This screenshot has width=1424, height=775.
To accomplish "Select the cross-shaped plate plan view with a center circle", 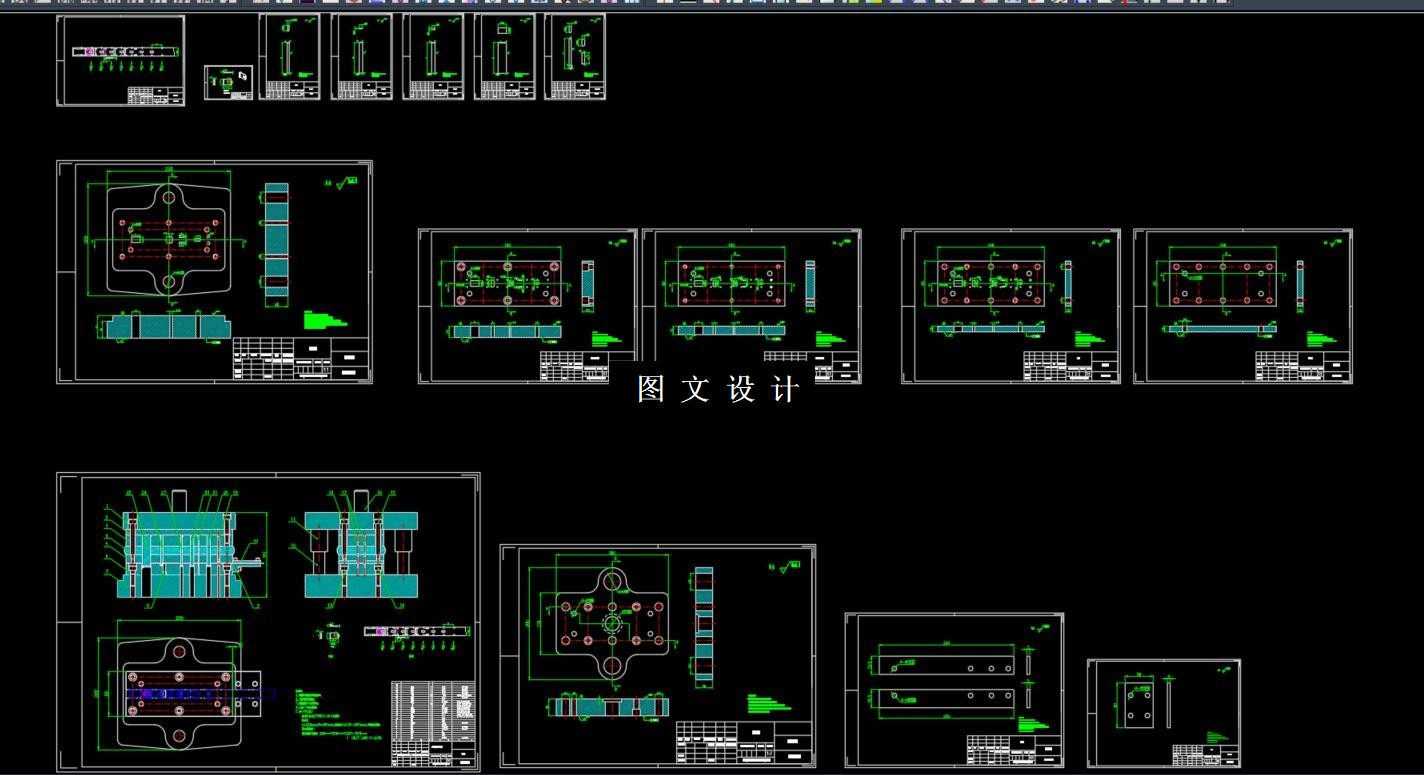I will pos(612,624).
